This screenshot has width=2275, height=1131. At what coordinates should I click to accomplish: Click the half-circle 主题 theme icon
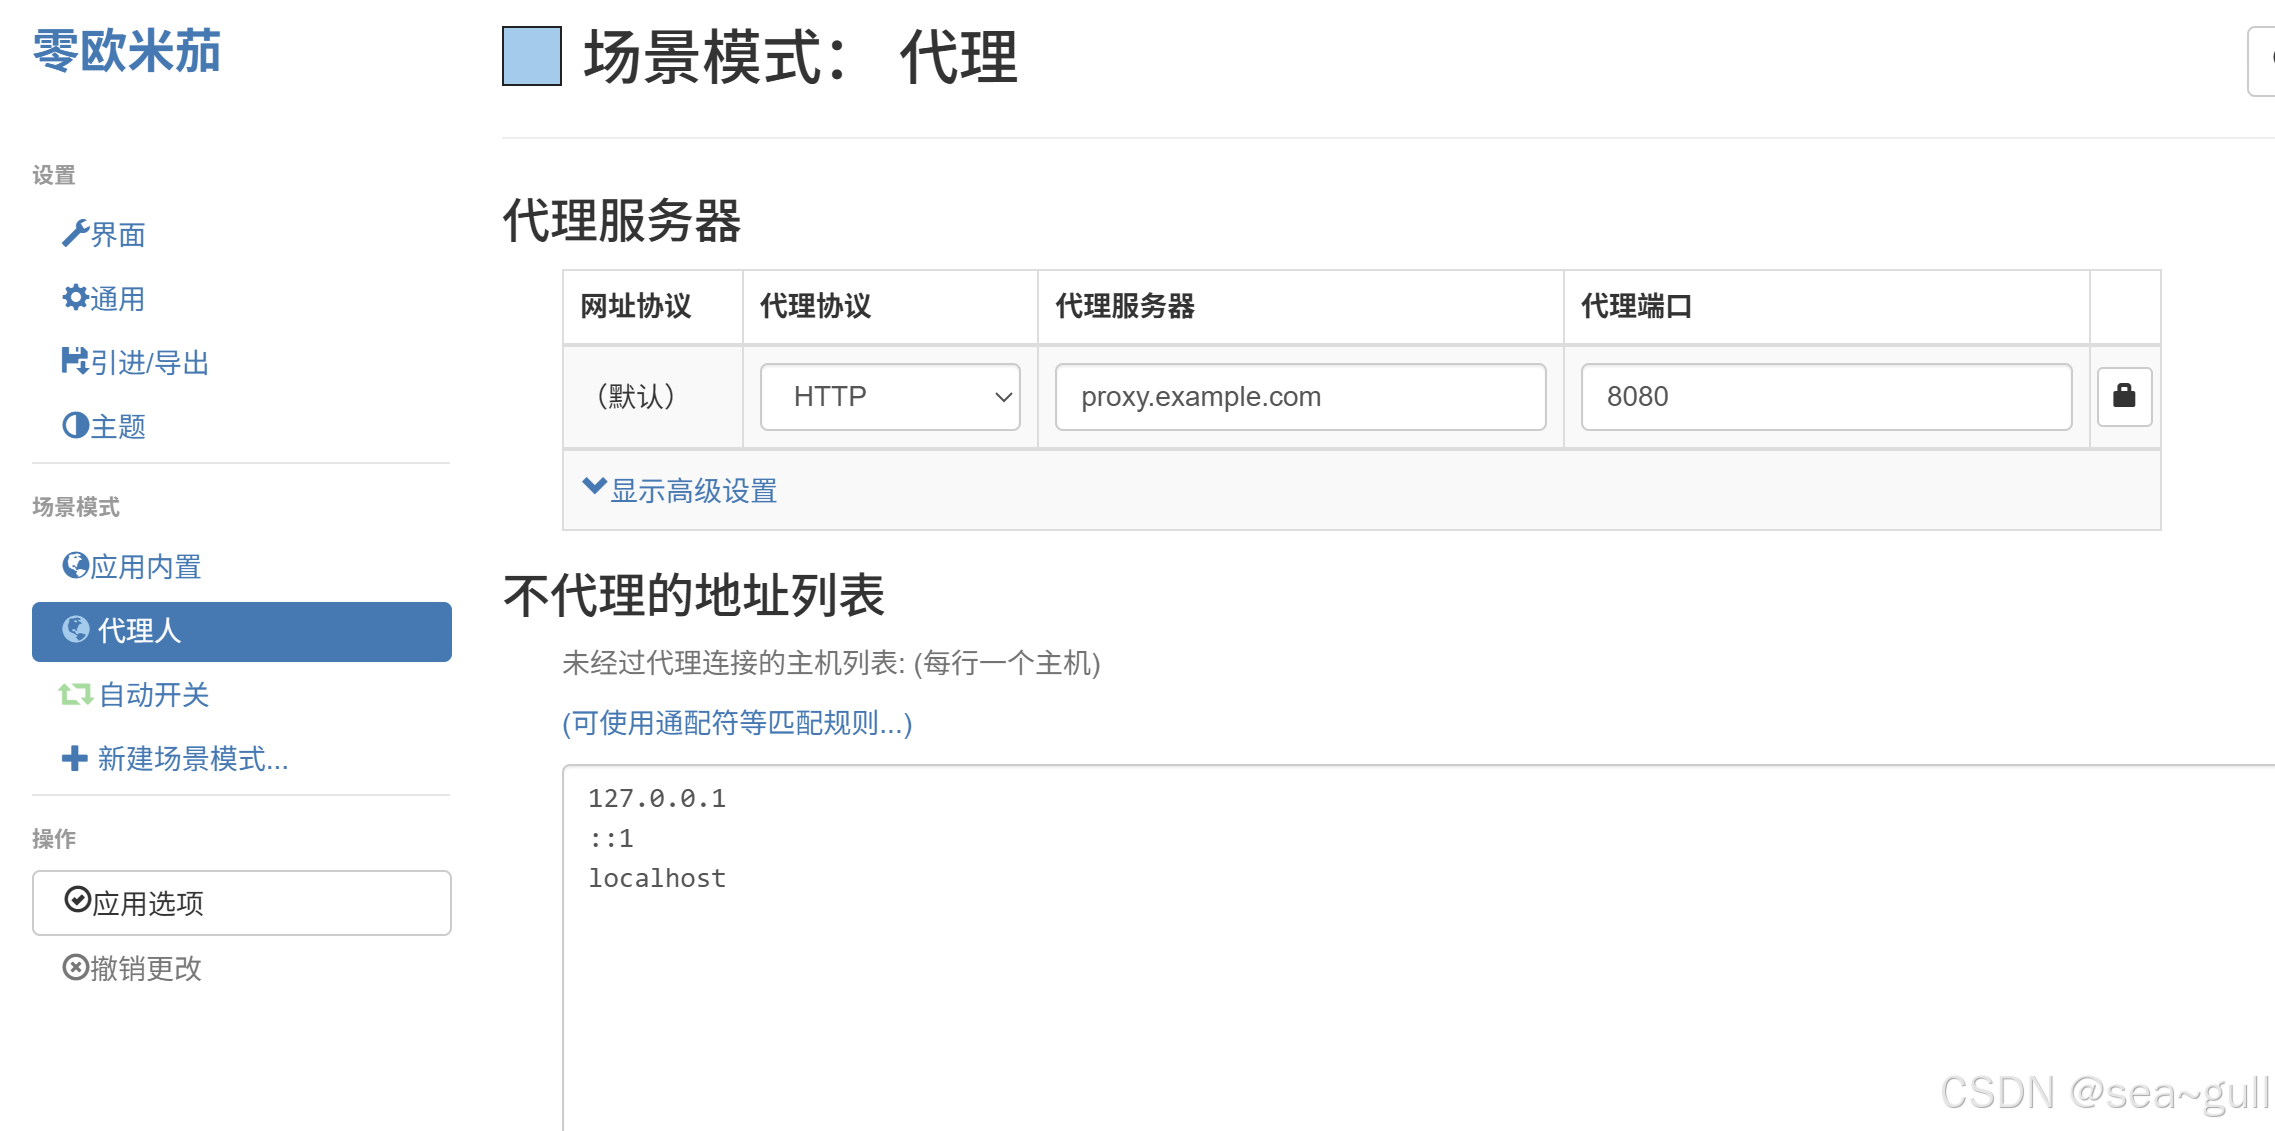(x=75, y=426)
